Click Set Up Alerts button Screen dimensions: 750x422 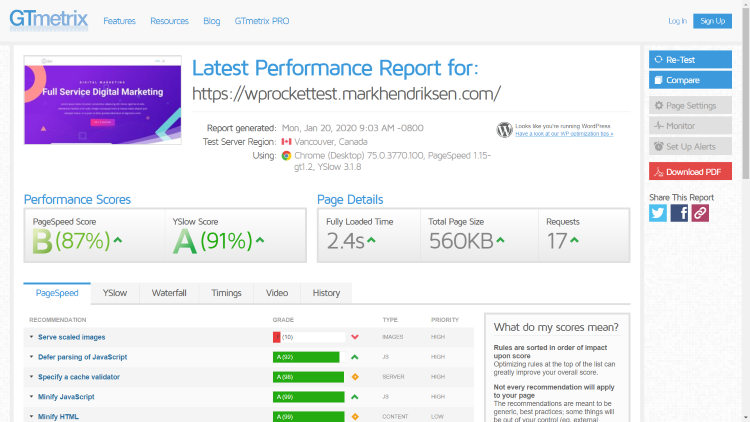[x=690, y=146]
